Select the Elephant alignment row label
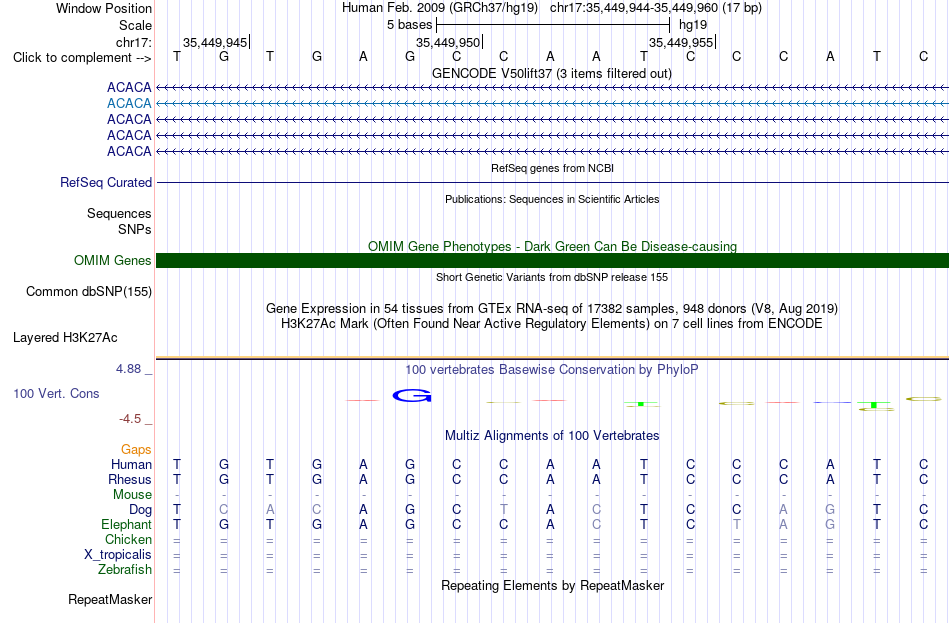 127,525
